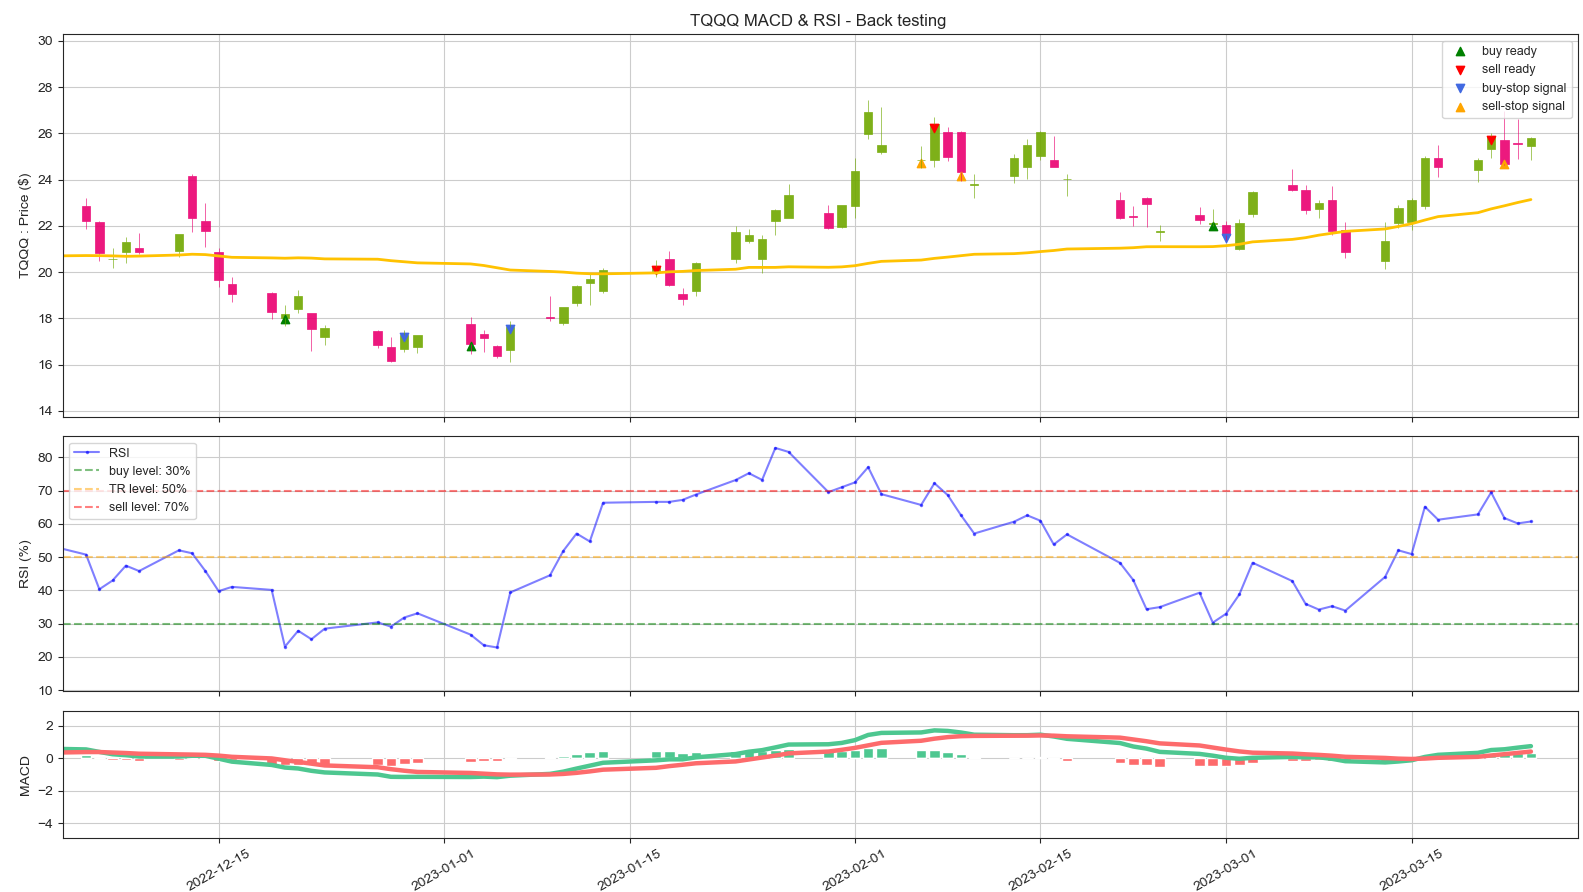
Task: Click the chart title TQQQ MACD & RSI - Back testing
Action: tap(818, 20)
